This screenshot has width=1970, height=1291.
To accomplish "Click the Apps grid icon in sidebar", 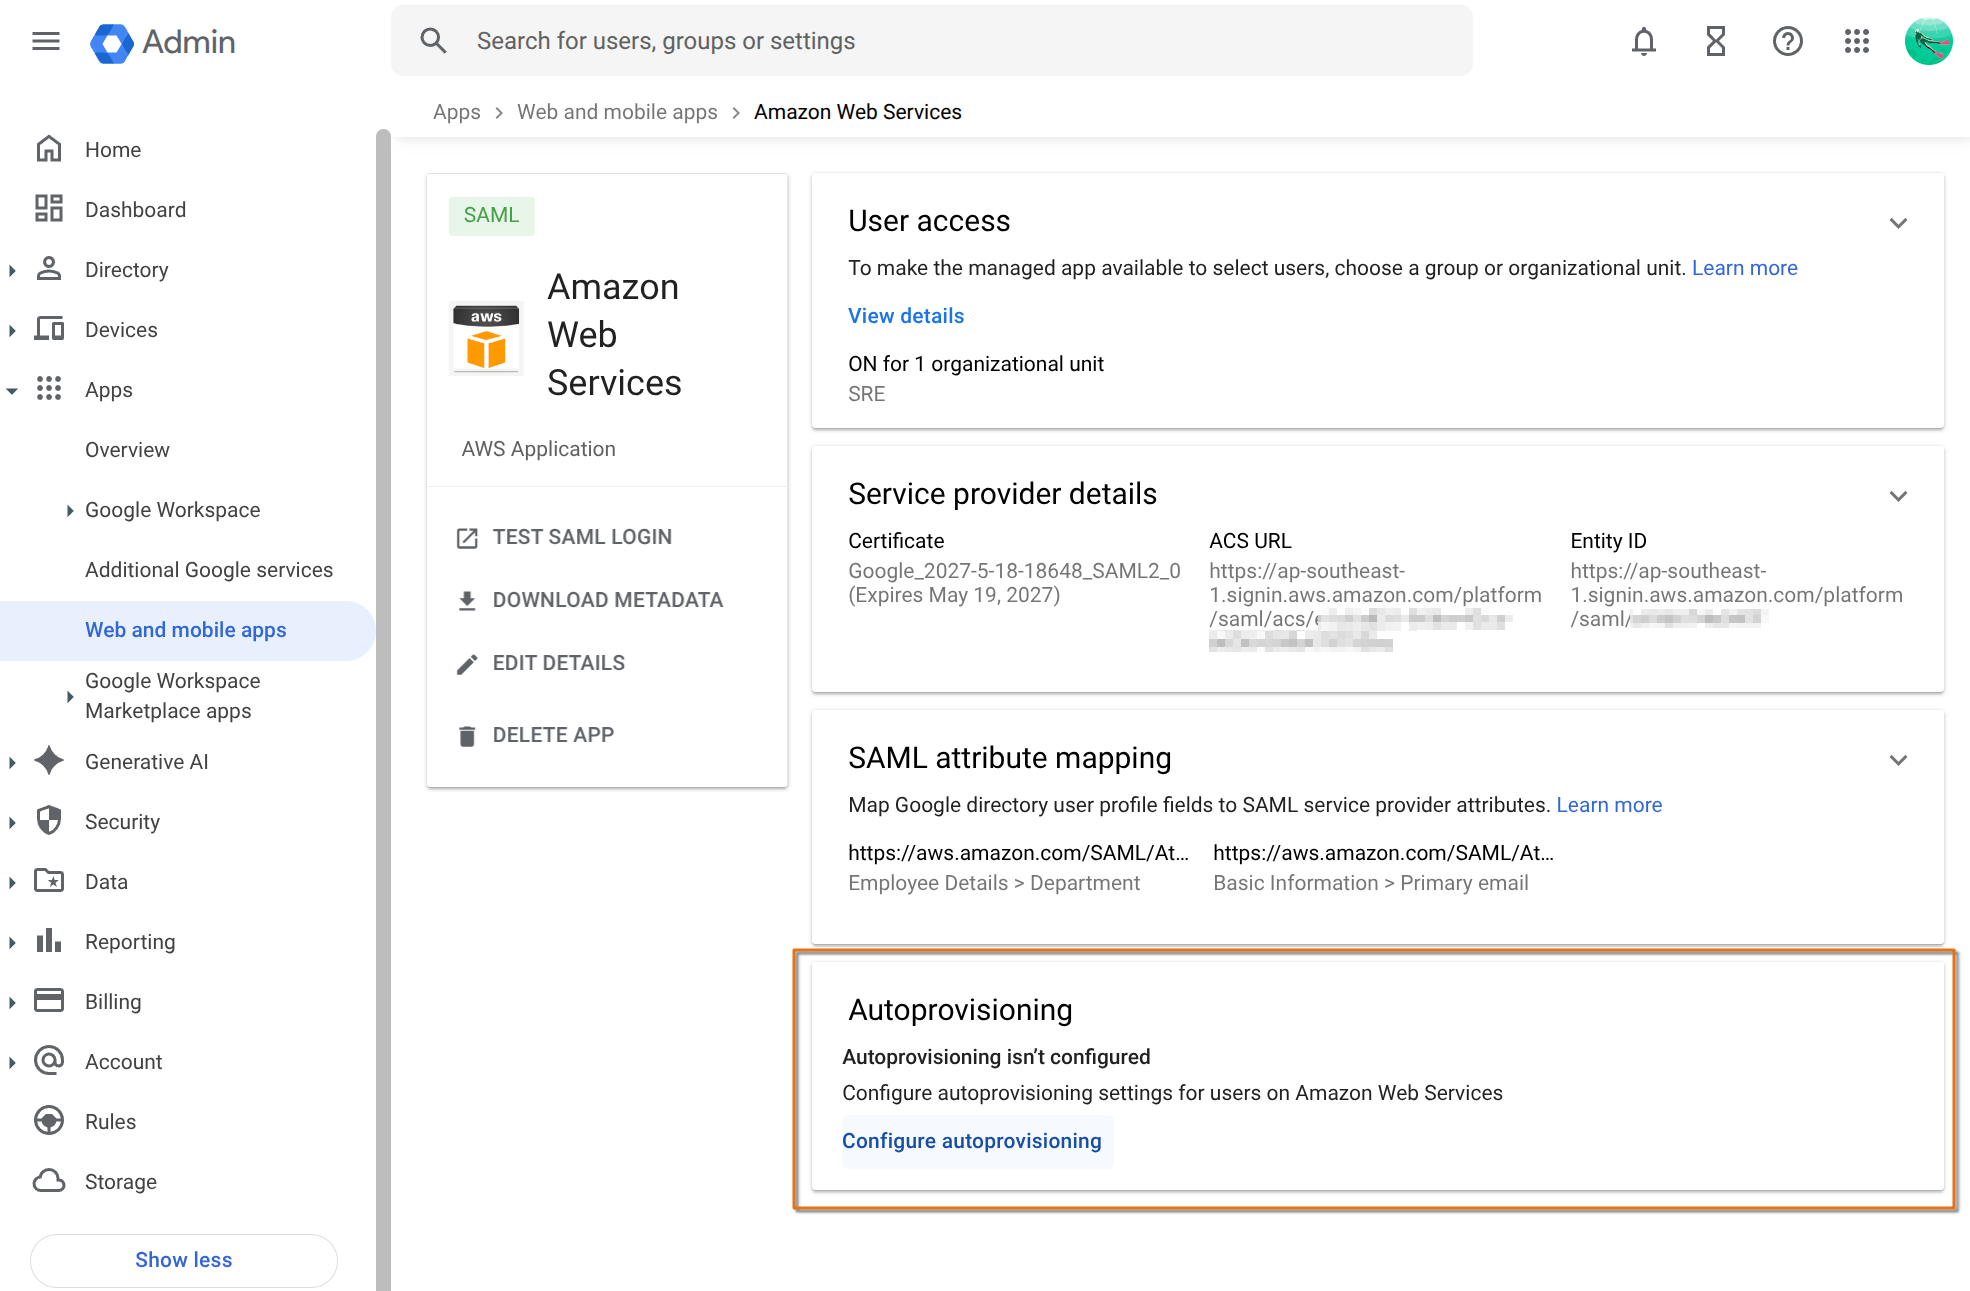I will (49, 389).
